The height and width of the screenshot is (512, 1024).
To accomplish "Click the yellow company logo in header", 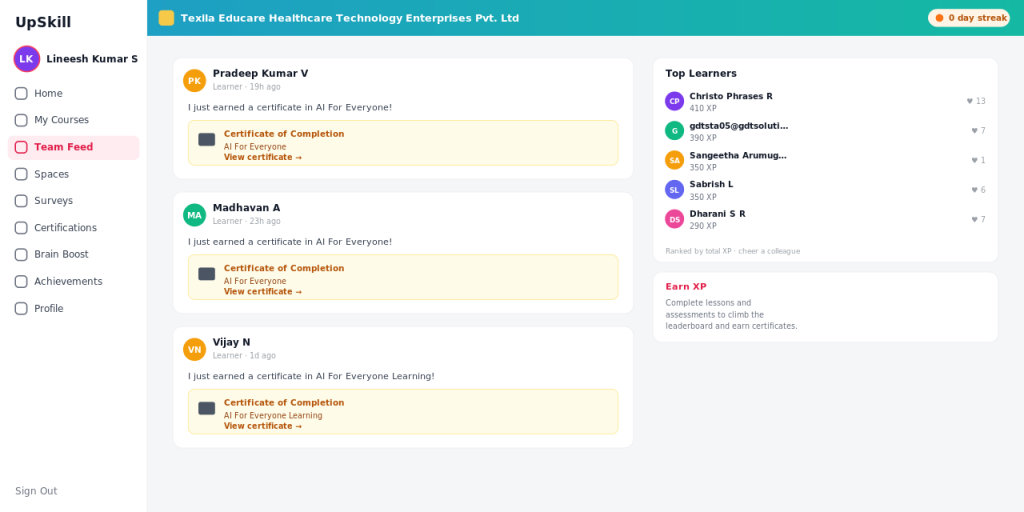I will click(x=167, y=18).
